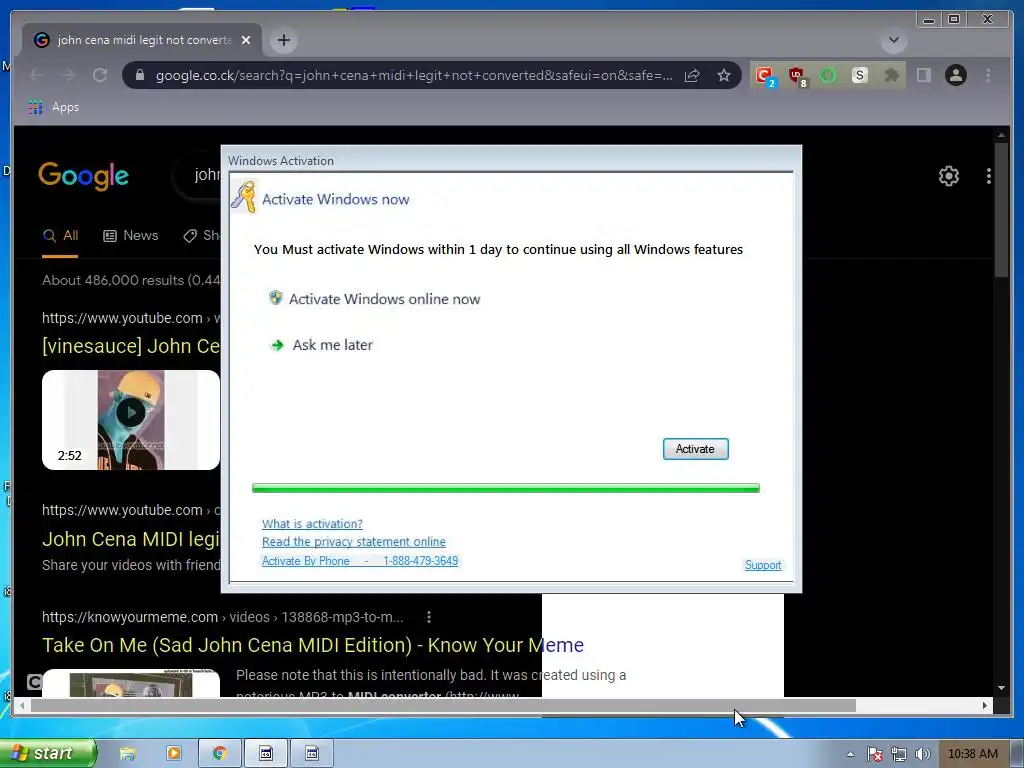Open Chrome three-dot menu

(988, 75)
